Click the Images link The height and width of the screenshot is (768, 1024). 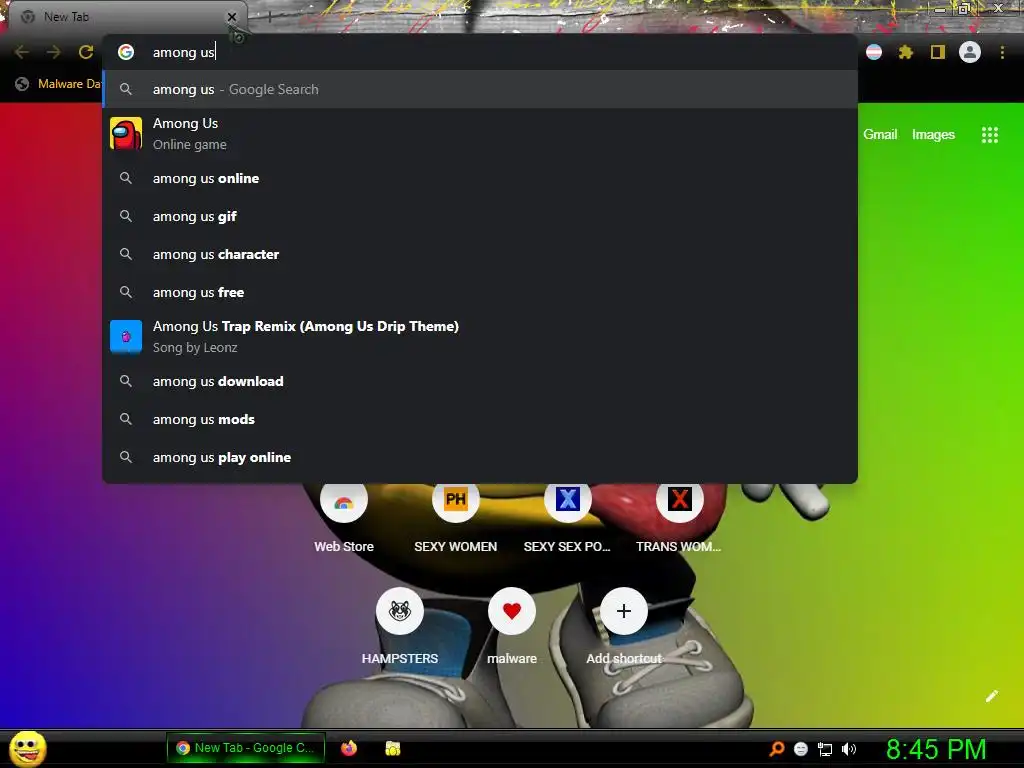[933, 135]
